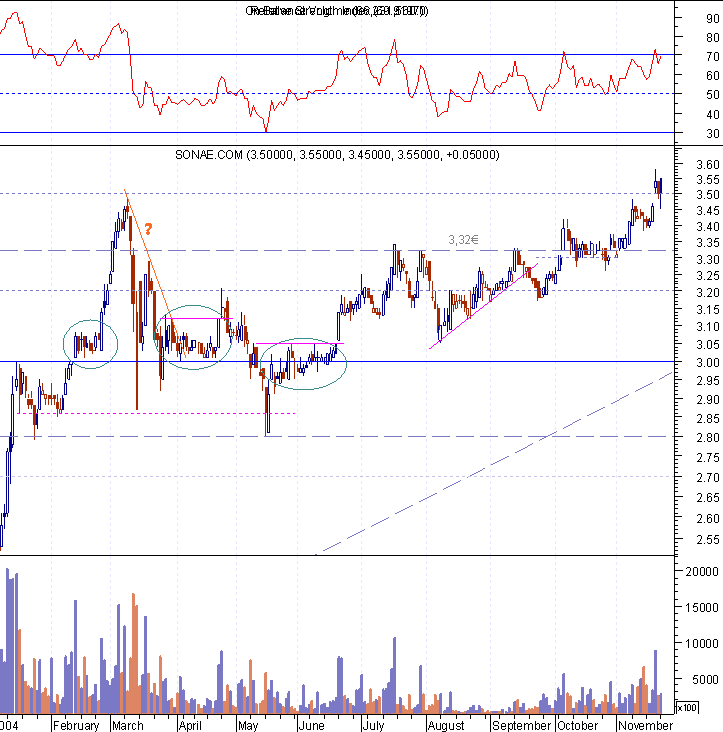723x732 pixels.
Task: Select the rising dashed long-term trendline
Action: point(494,463)
